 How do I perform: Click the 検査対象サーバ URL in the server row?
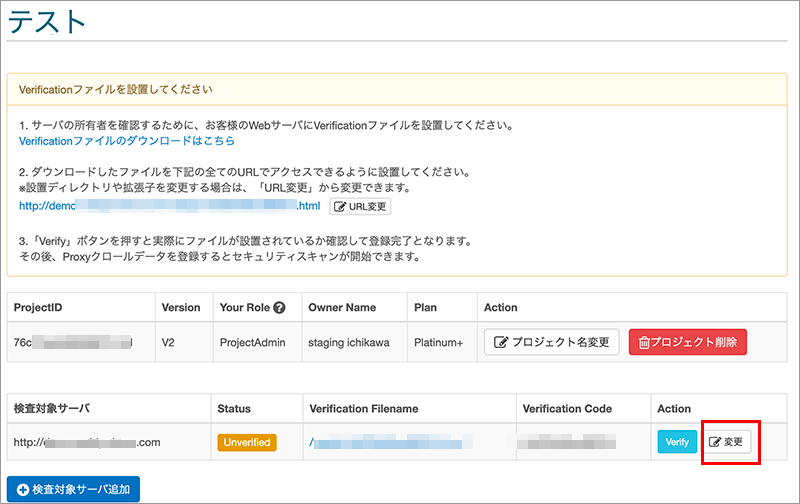[x=91, y=441]
